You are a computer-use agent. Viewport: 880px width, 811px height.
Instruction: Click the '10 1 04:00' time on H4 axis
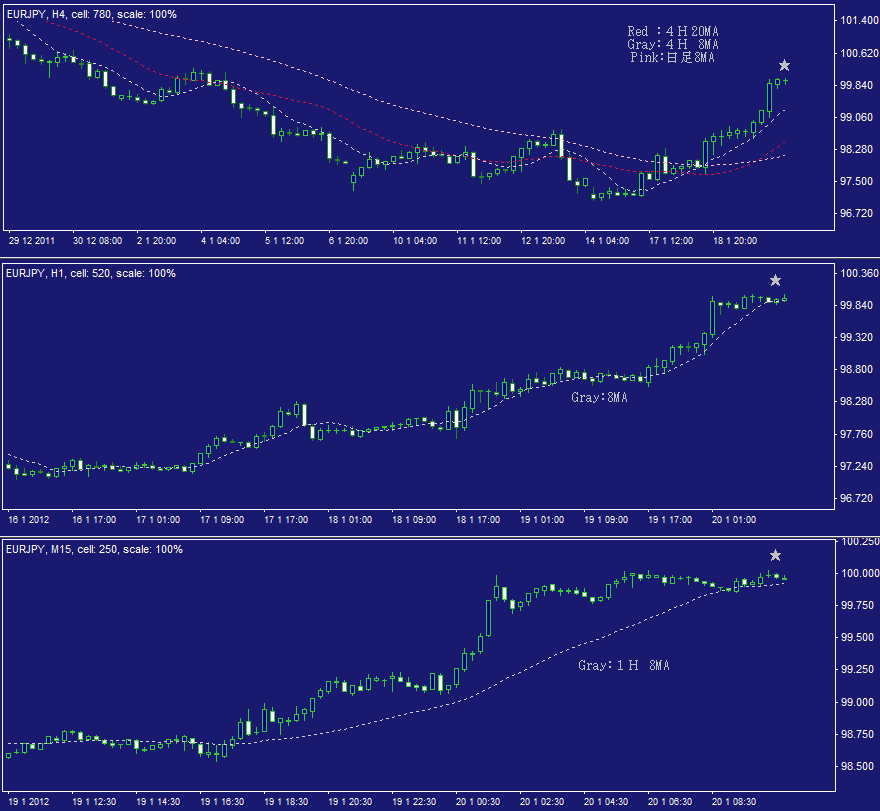coord(415,241)
